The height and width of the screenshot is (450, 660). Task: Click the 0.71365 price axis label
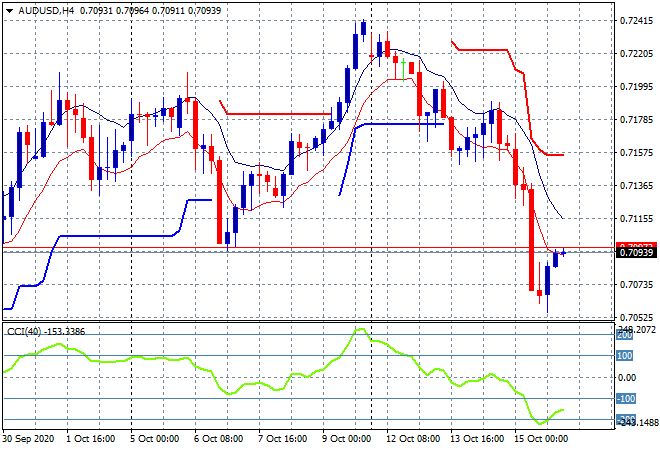(636, 185)
